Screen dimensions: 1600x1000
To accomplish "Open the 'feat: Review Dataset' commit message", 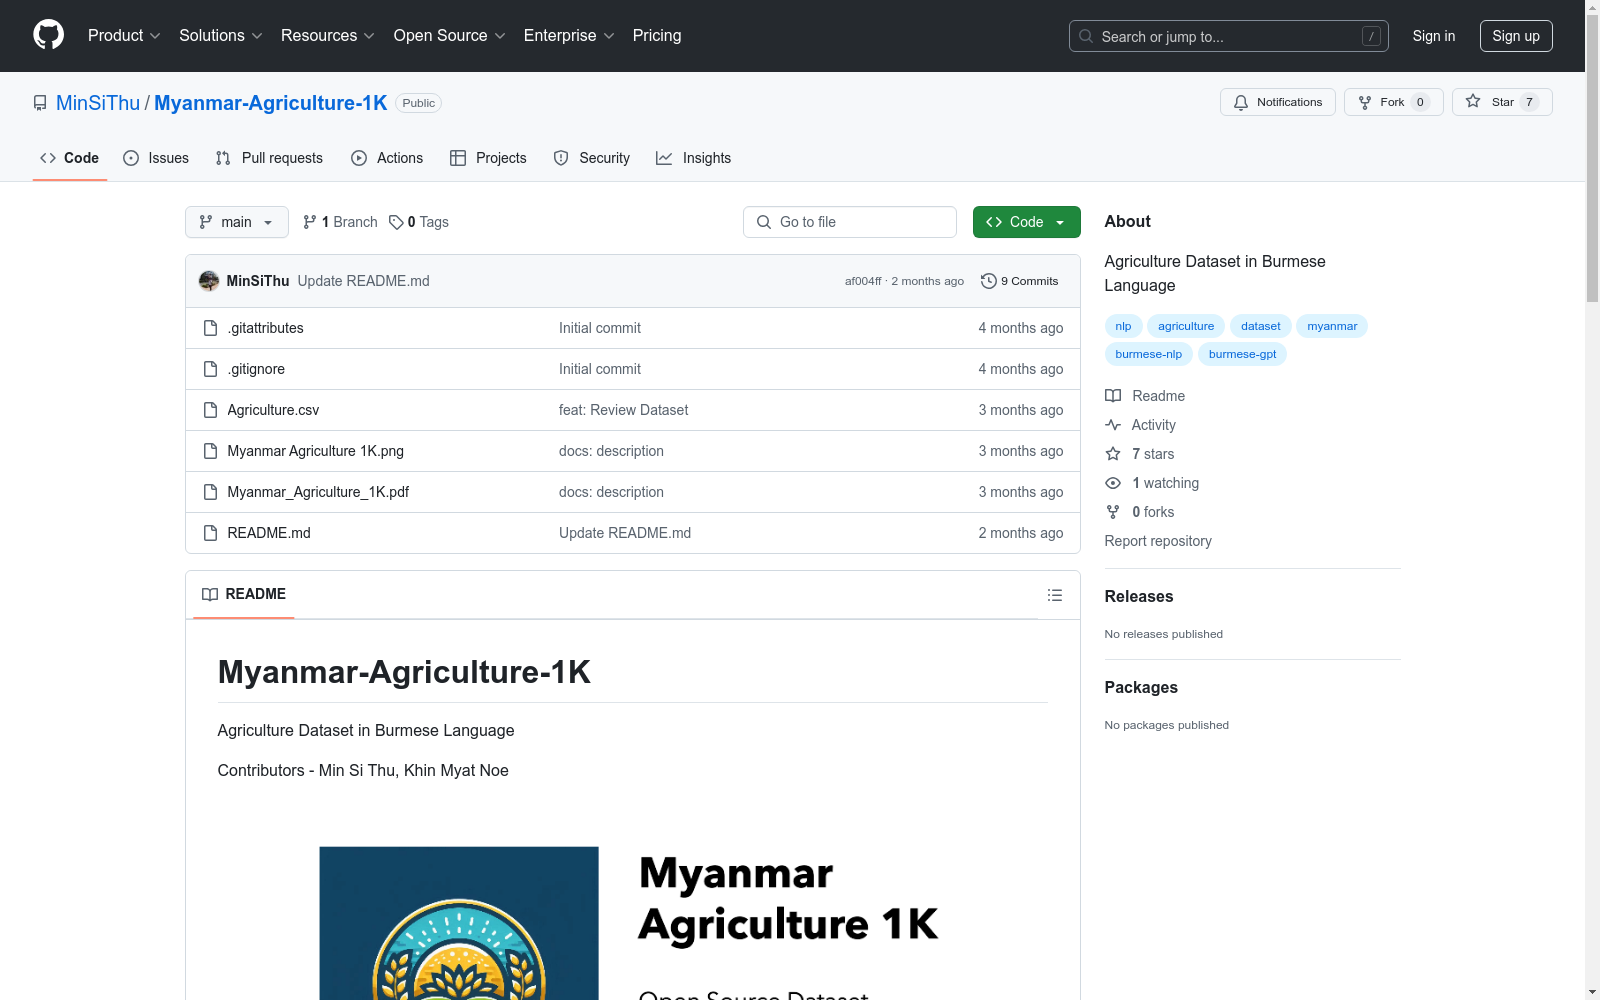I will tap(624, 410).
